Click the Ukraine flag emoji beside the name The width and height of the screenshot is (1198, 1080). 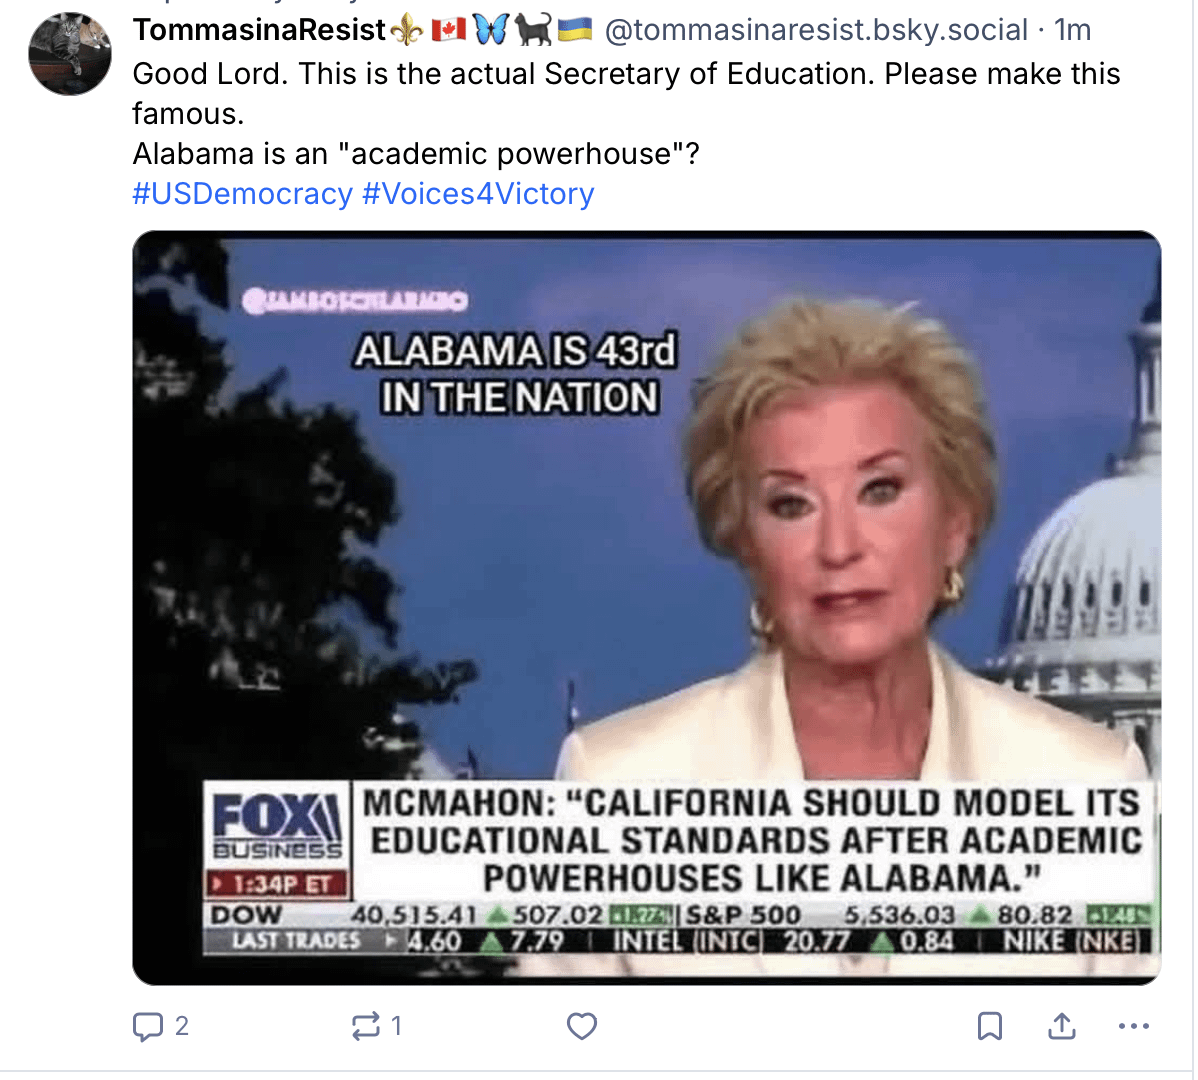(575, 31)
